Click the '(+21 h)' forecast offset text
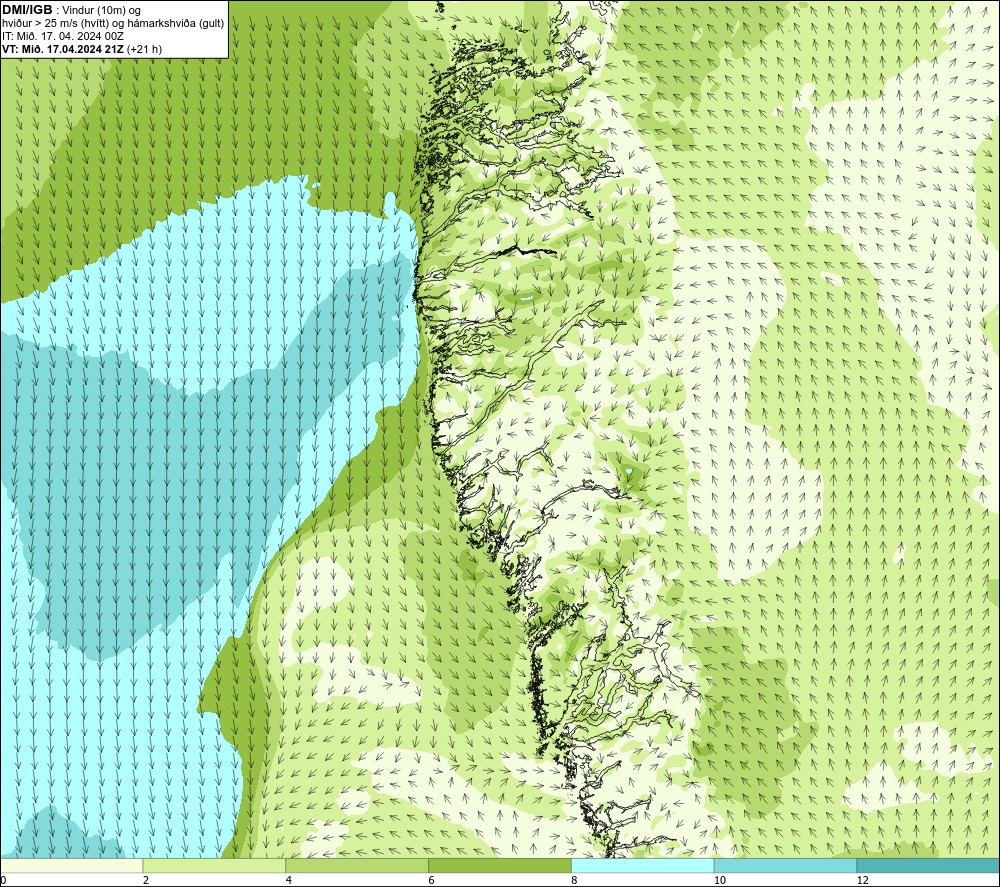This screenshot has height=887, width=1000. 145,49
